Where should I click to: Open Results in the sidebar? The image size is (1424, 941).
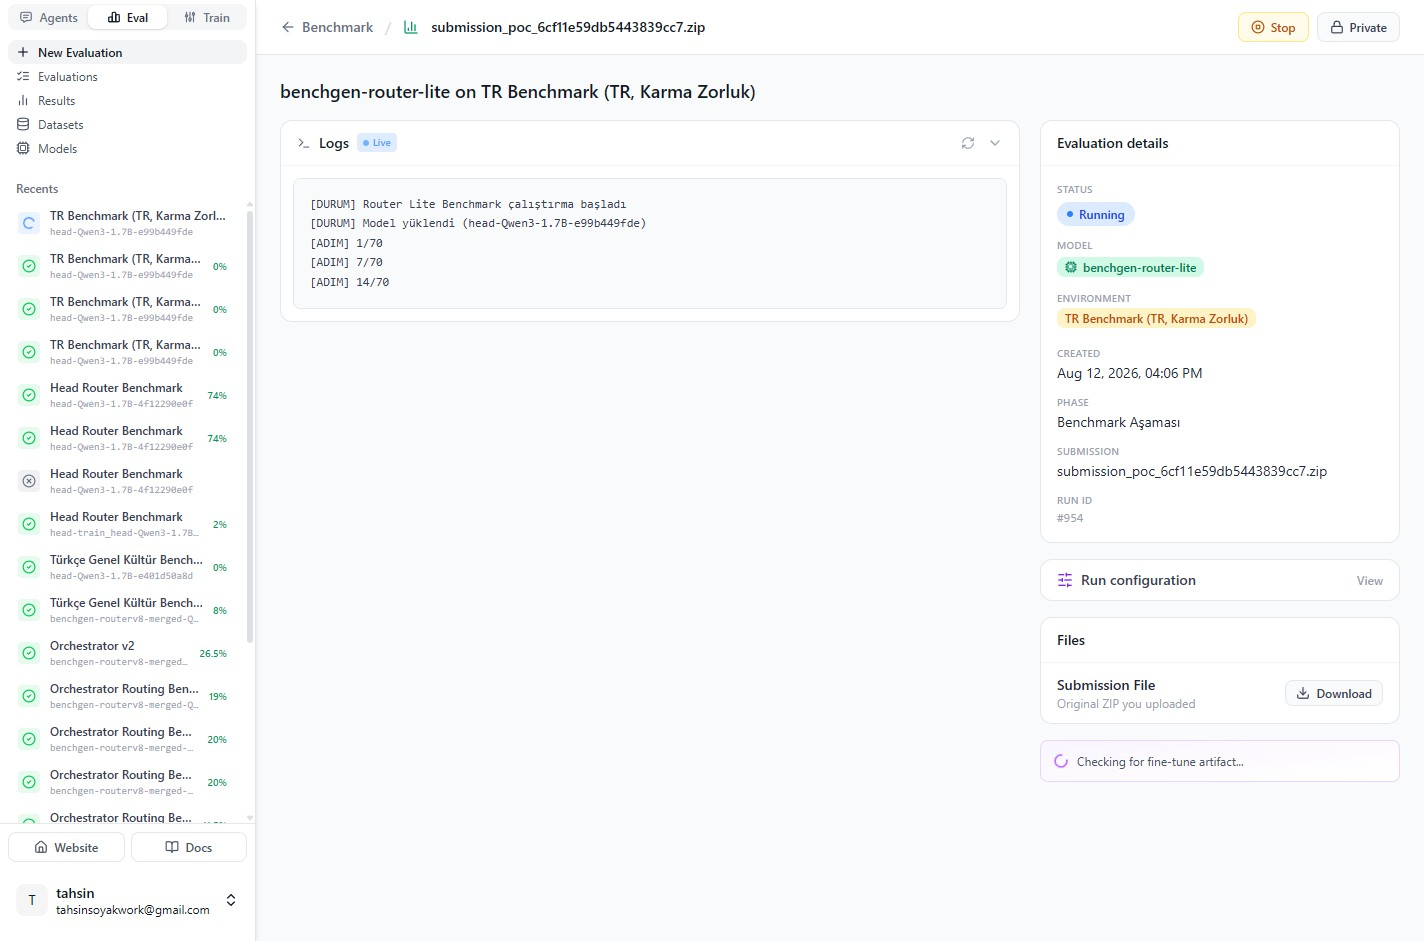click(127, 100)
